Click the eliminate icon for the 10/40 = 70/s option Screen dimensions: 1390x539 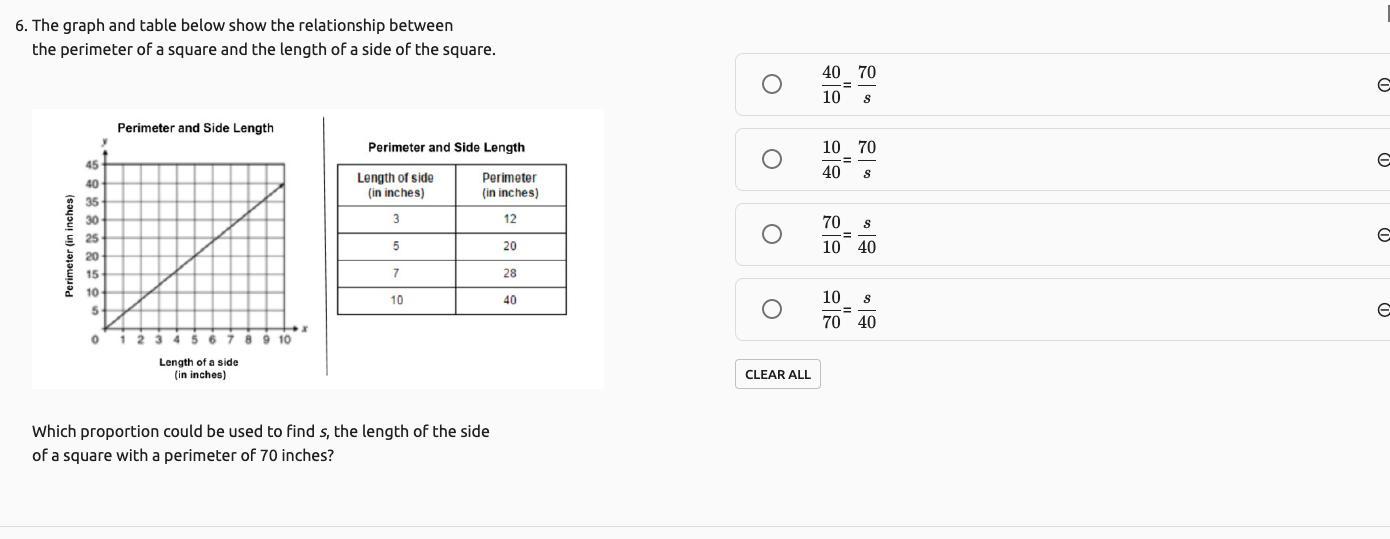coord(1383,160)
